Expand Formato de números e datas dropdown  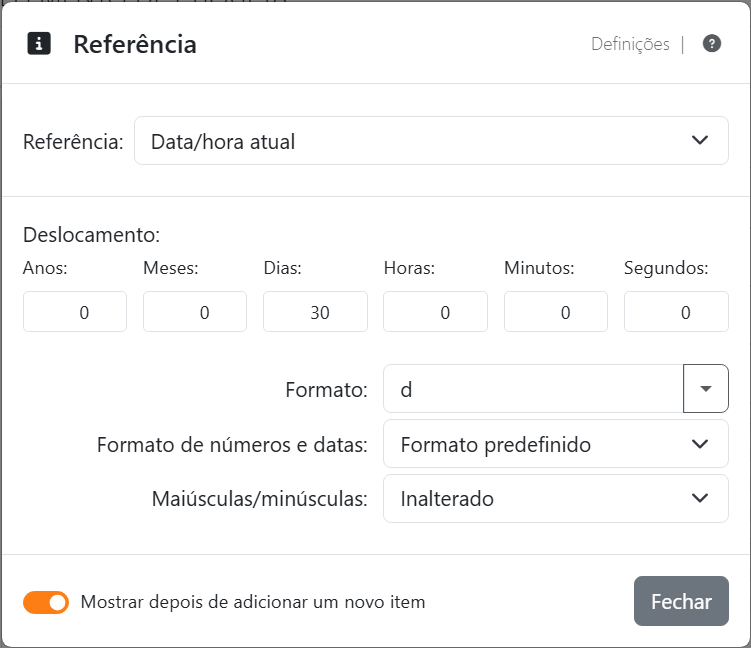pos(556,444)
